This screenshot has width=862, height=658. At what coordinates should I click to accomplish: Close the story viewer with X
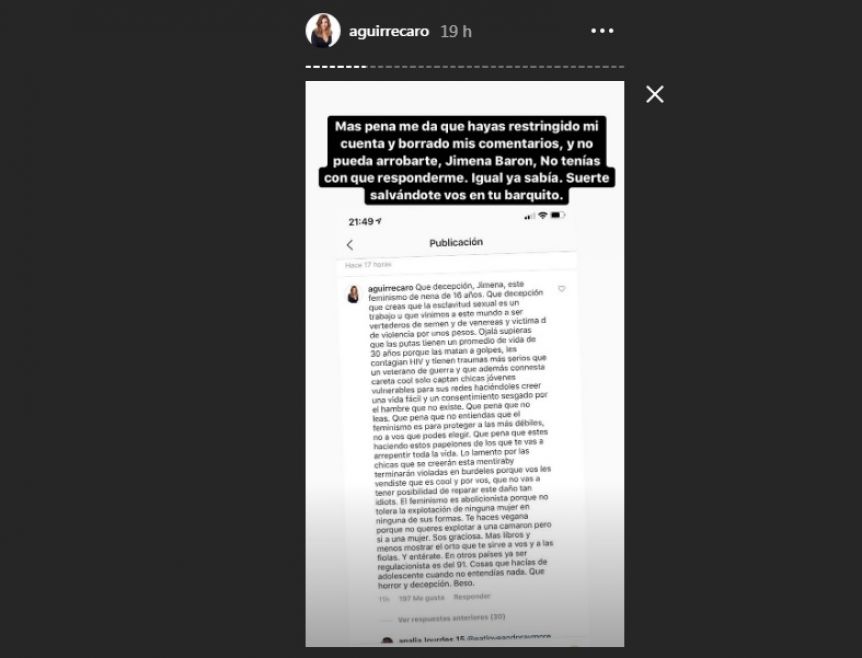tap(655, 94)
